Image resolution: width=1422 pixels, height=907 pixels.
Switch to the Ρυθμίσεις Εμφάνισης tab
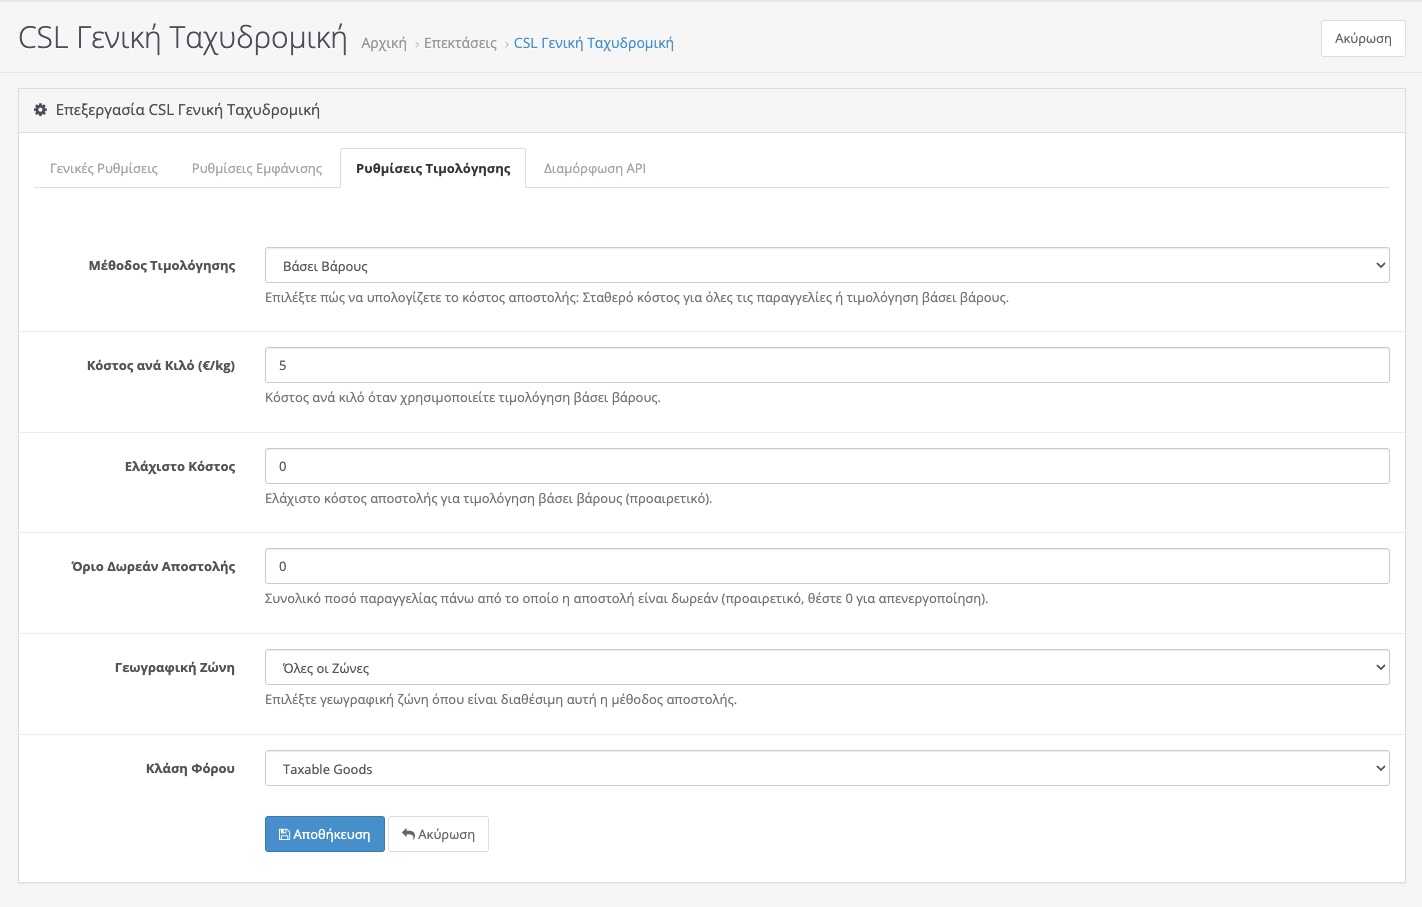tap(257, 168)
